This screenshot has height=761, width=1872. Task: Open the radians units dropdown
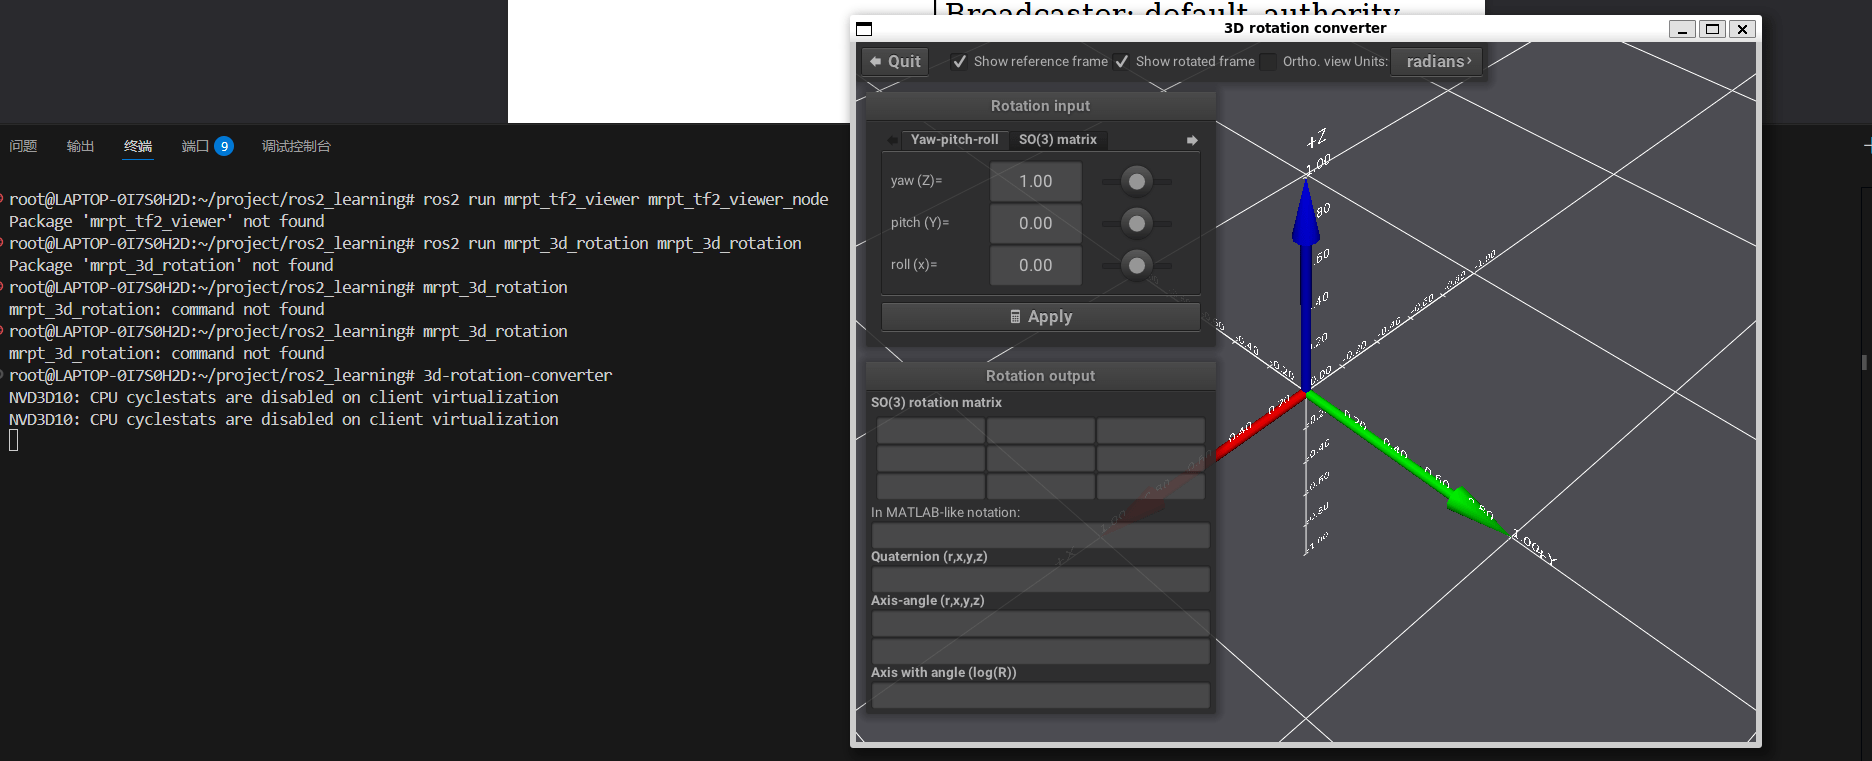pyautogui.click(x=1437, y=62)
